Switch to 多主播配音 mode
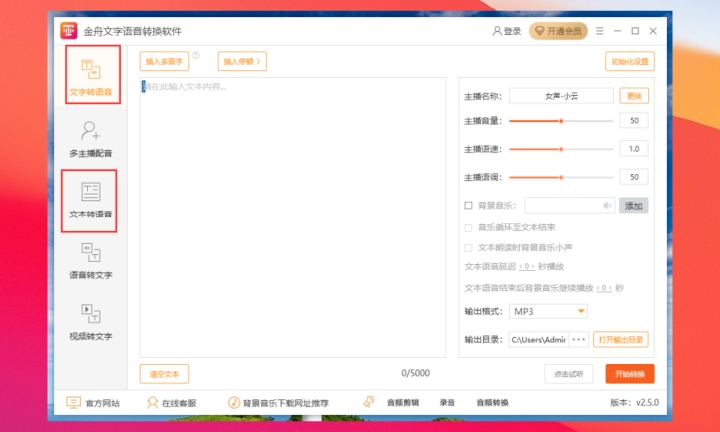The width and height of the screenshot is (720, 432). (91, 139)
